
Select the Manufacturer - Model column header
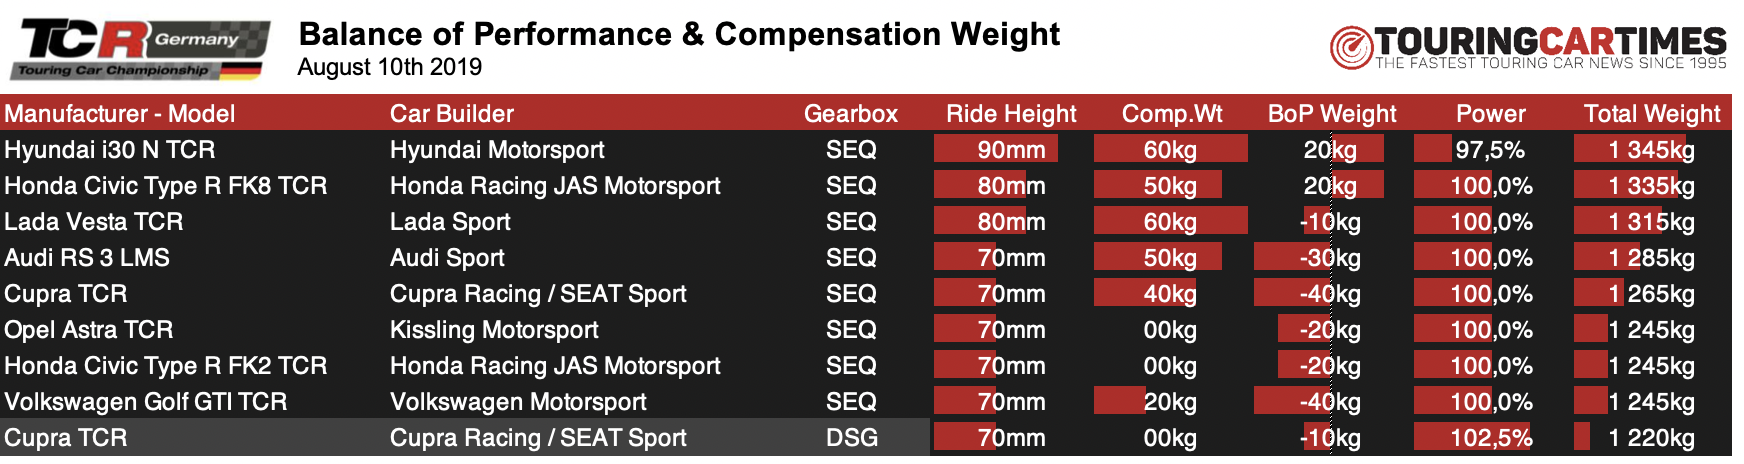pos(120,114)
